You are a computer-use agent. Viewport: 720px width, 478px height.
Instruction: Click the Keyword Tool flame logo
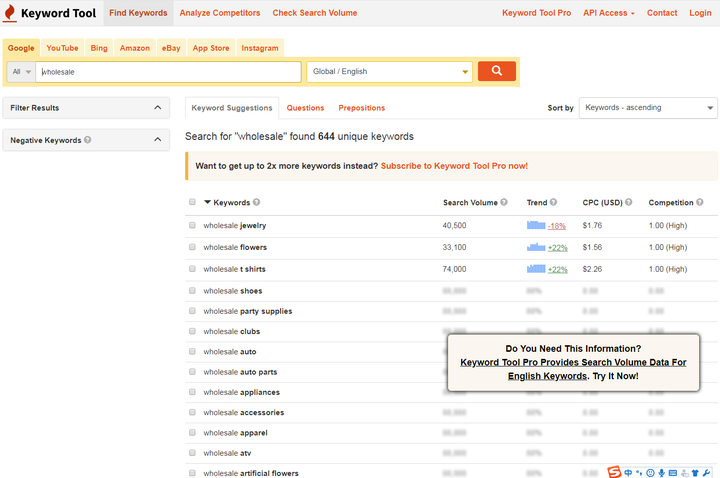click(x=10, y=13)
